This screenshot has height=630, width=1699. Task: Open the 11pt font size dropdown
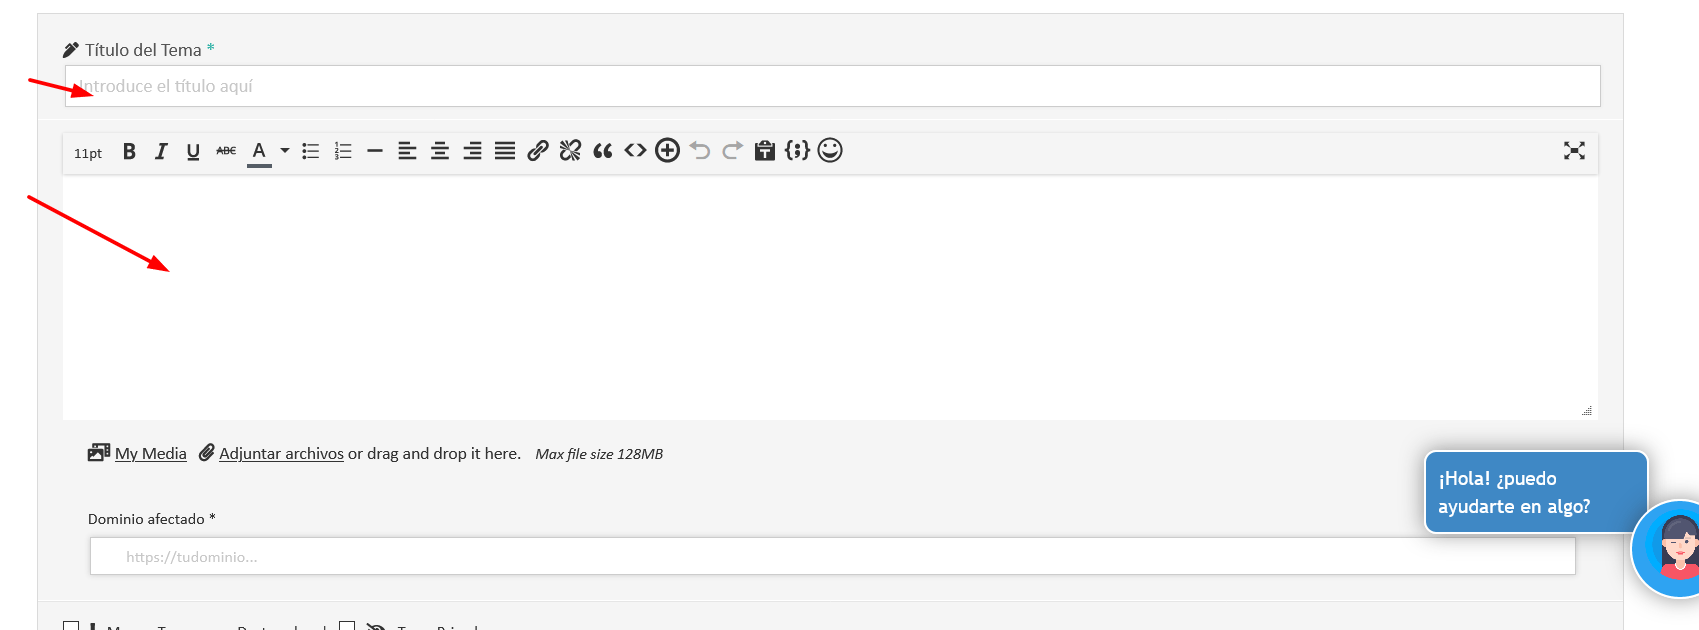[88, 153]
